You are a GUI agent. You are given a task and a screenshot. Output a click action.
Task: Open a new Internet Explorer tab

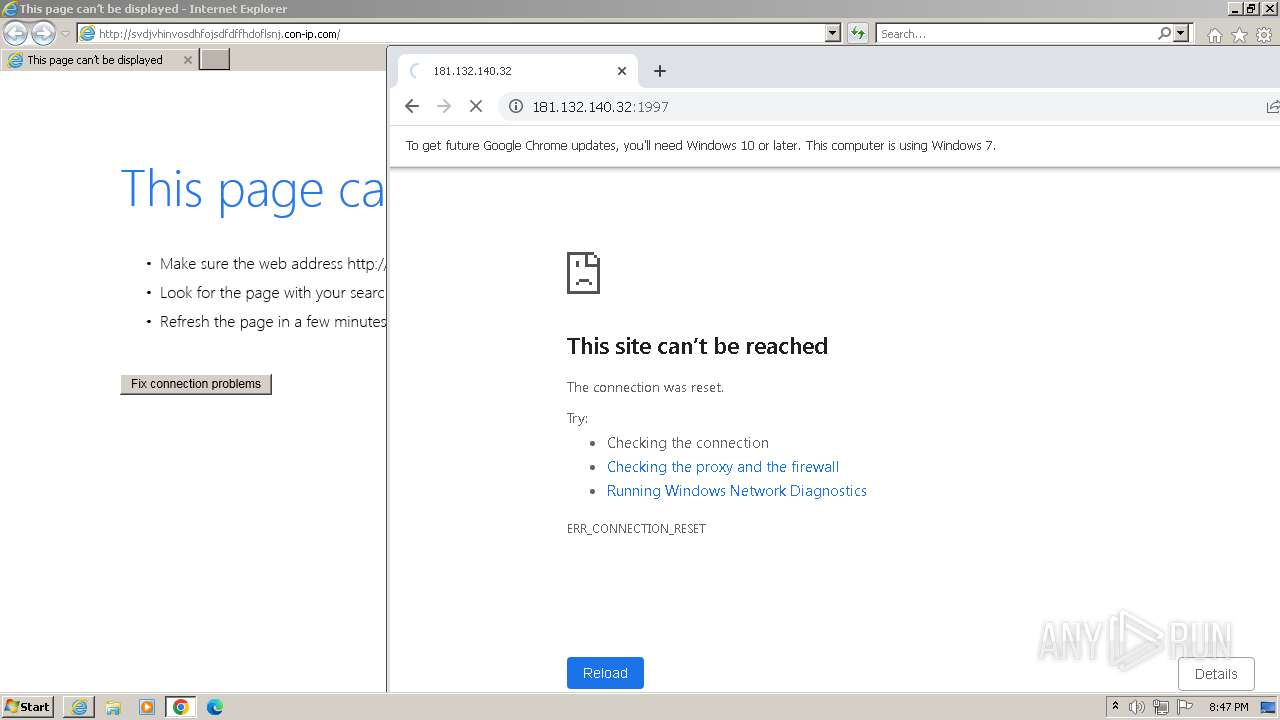215,60
